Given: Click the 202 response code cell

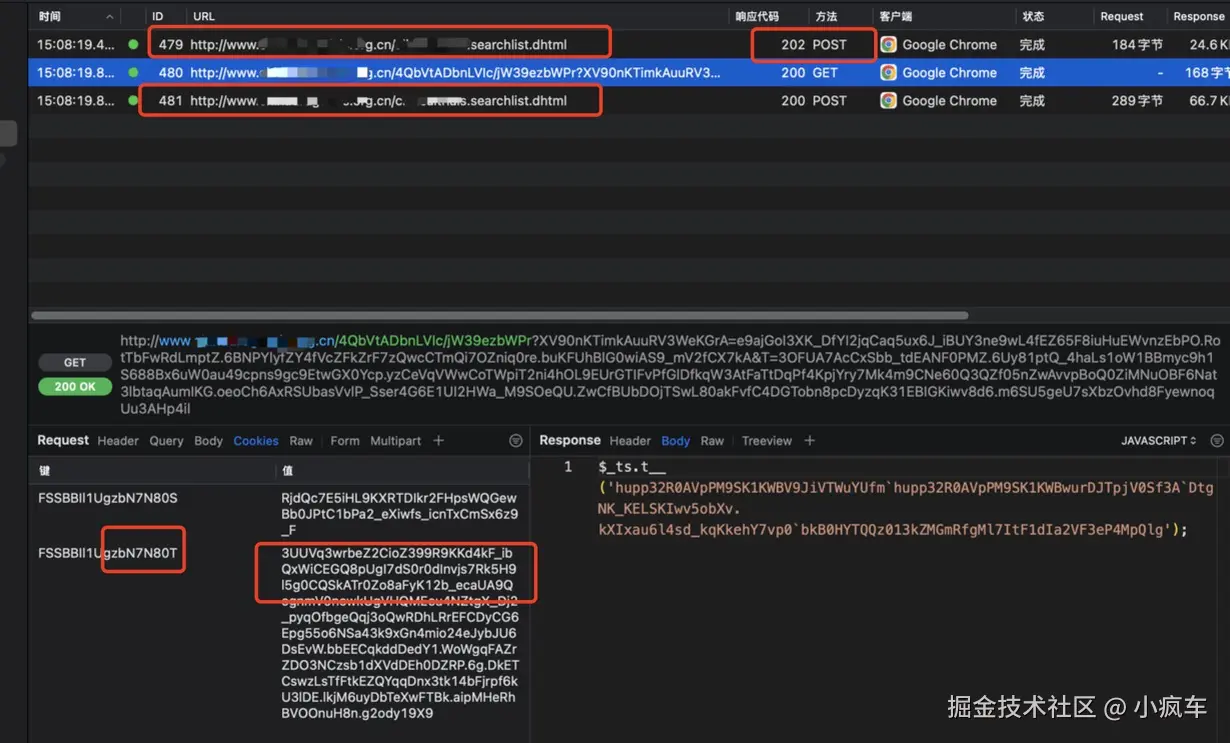Looking at the screenshot, I should click(x=793, y=45).
